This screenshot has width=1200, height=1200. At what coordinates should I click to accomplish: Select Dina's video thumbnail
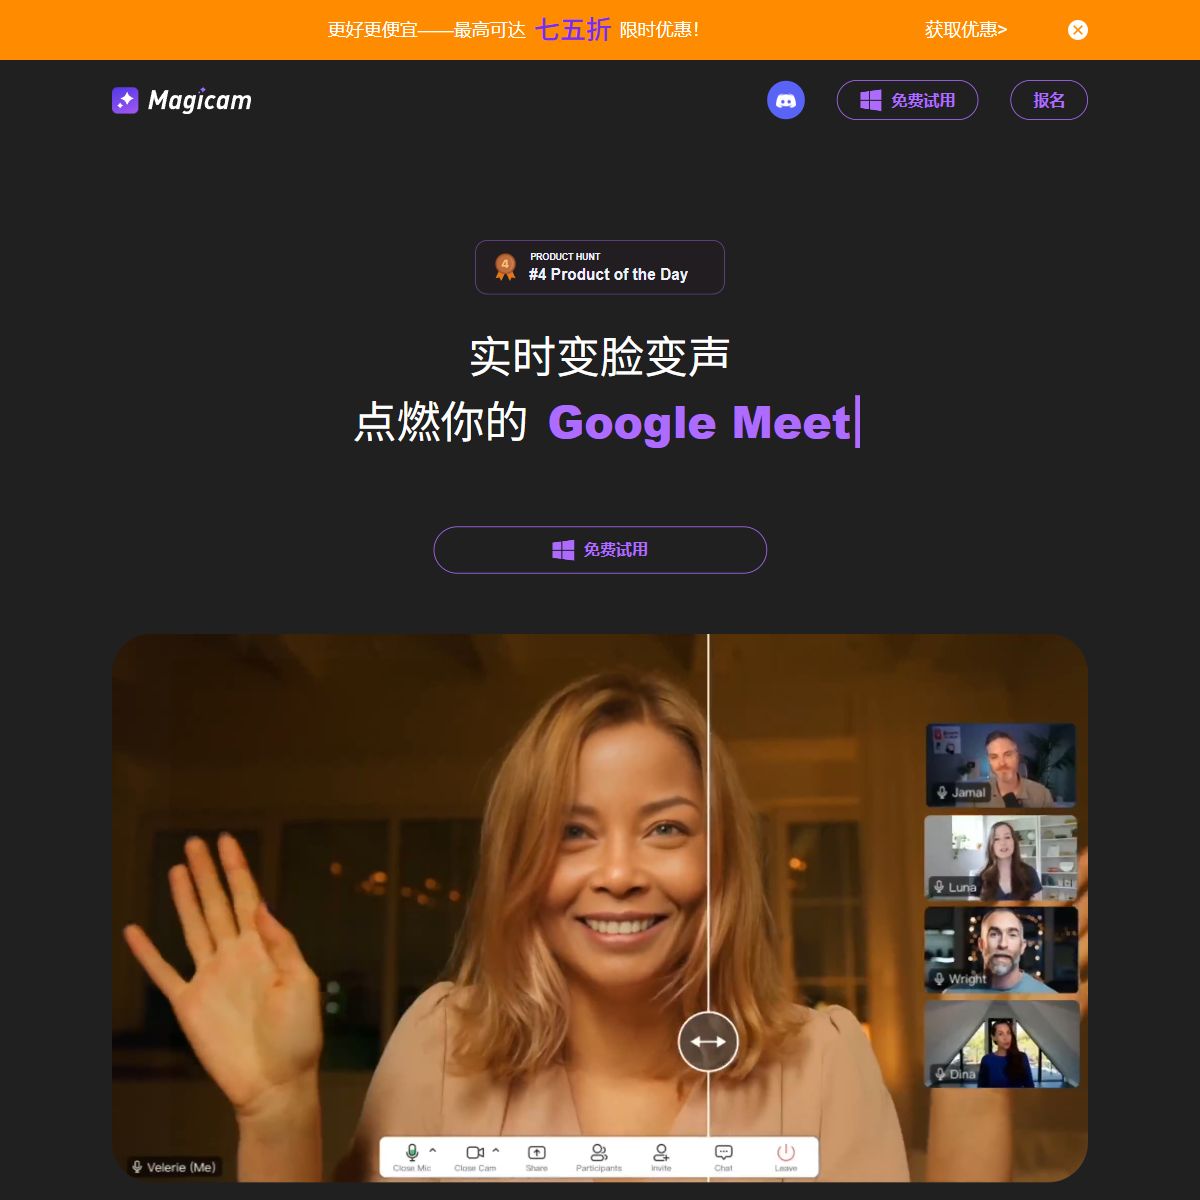[x=1002, y=1044]
